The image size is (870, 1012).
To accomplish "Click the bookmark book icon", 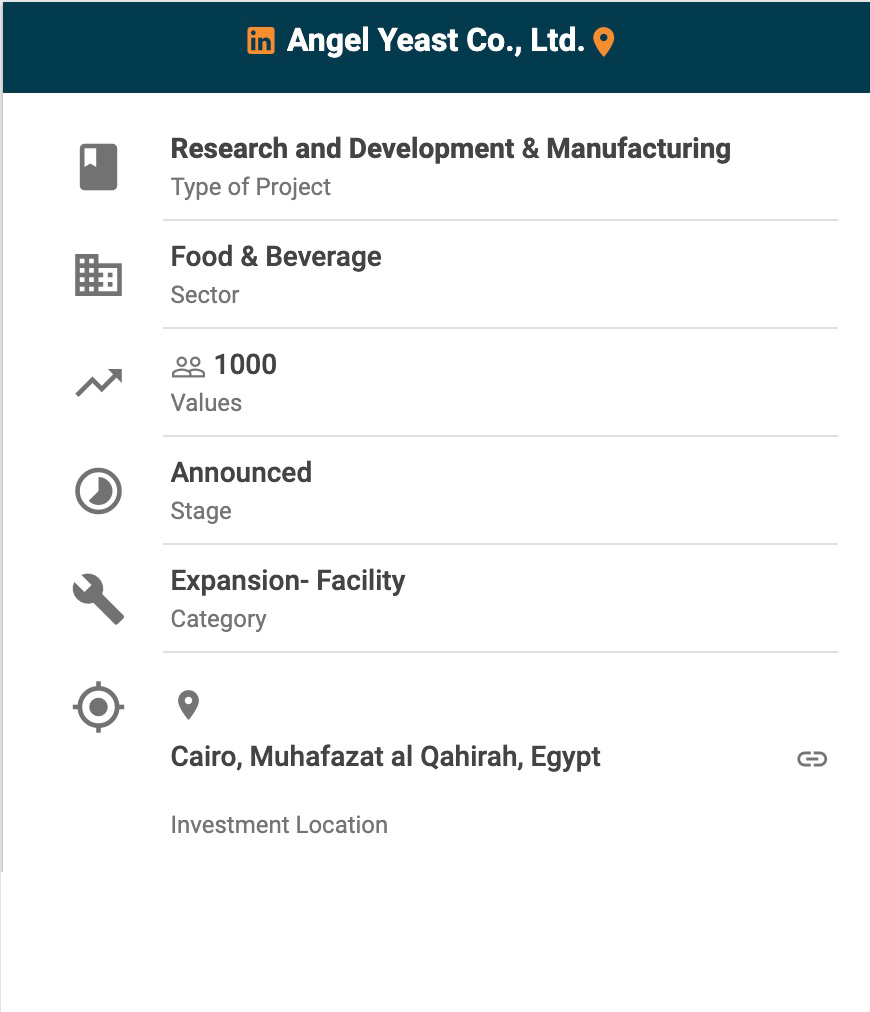I will click(x=98, y=167).
